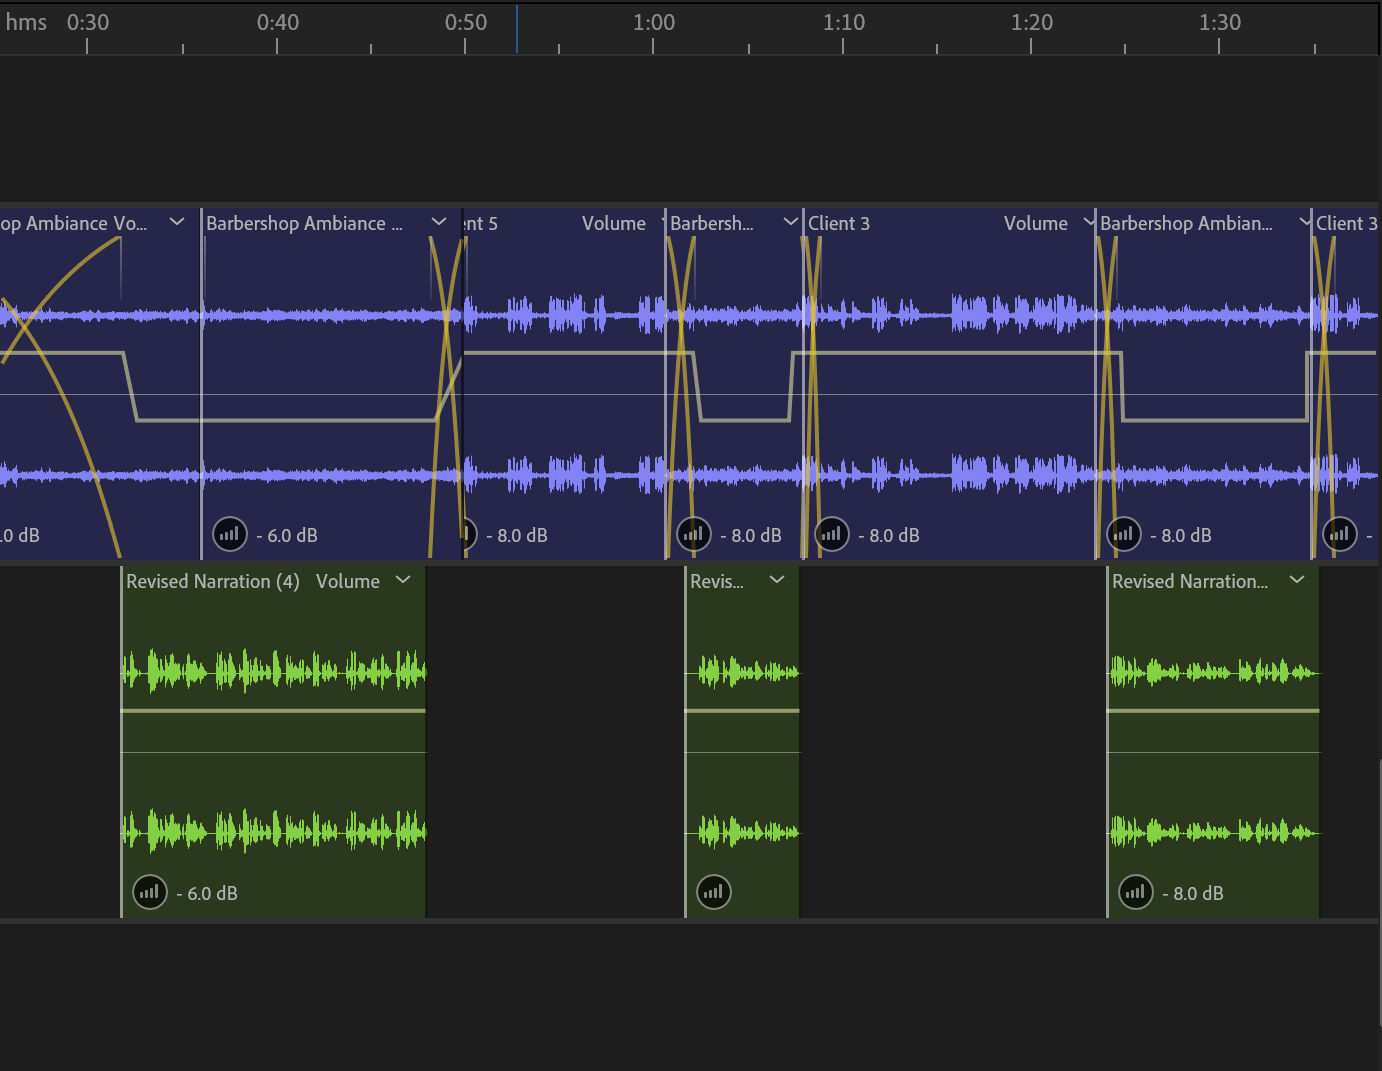
Task: Click the 0:40 mark on the time ruler
Action: point(278,22)
